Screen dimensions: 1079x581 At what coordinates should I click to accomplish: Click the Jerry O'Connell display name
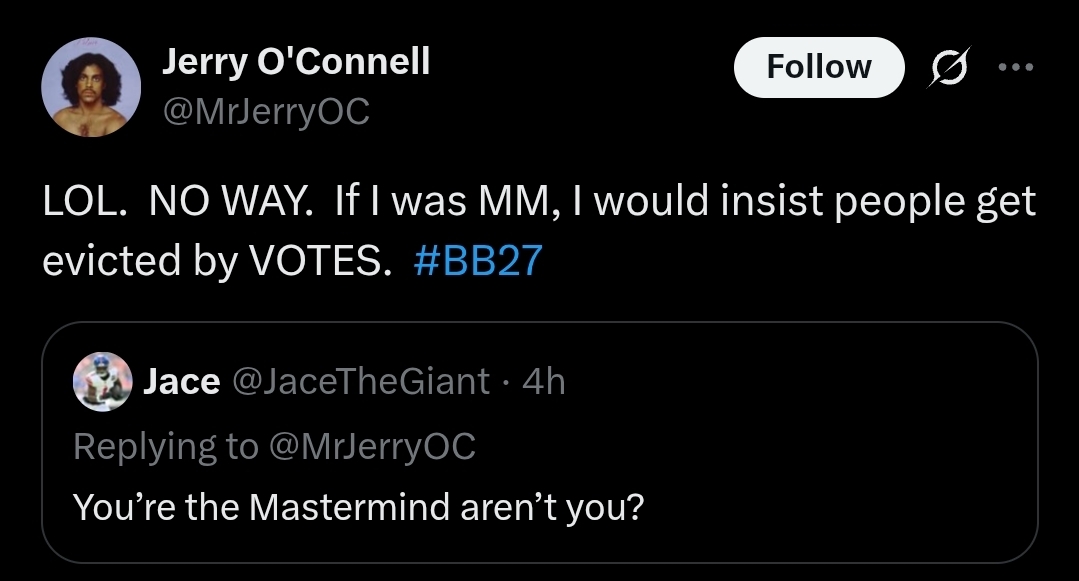[x=296, y=62]
